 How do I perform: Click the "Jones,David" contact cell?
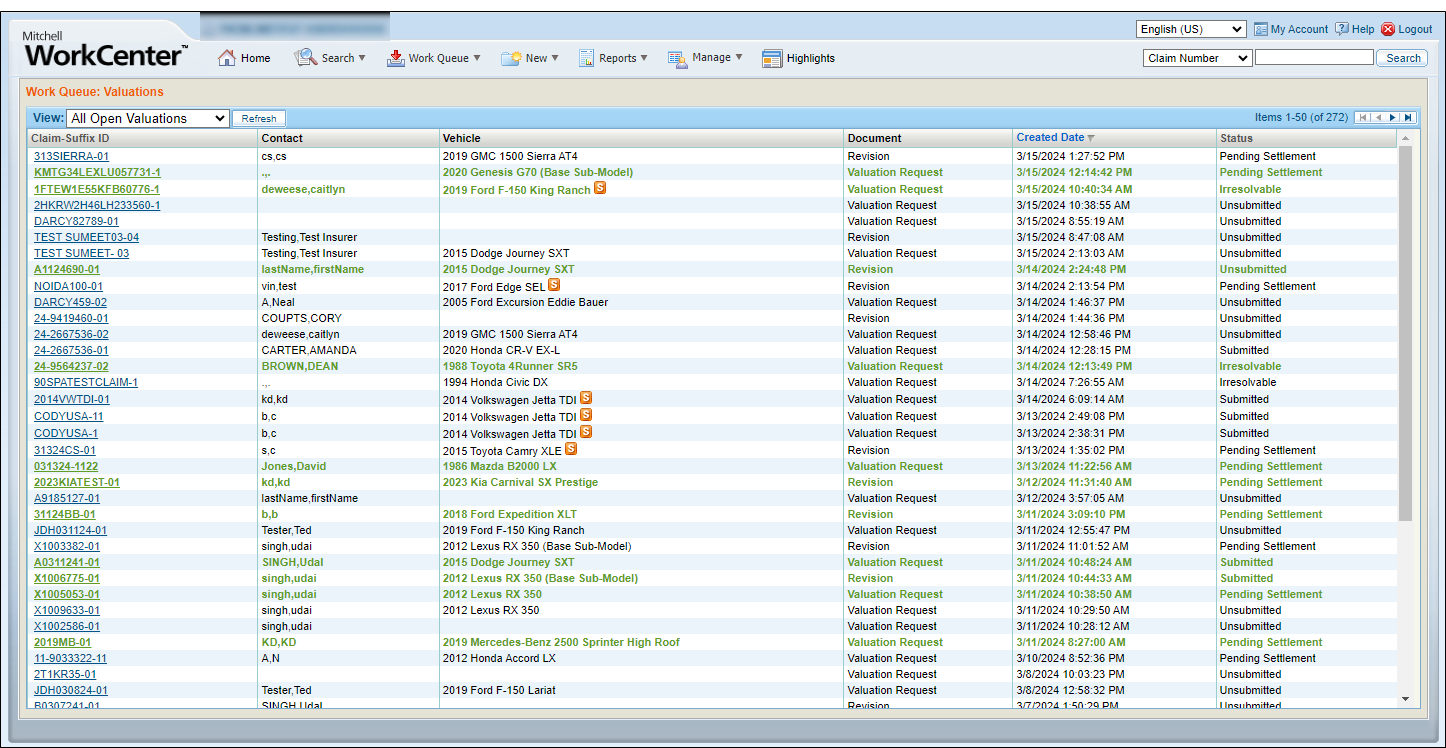(294, 466)
